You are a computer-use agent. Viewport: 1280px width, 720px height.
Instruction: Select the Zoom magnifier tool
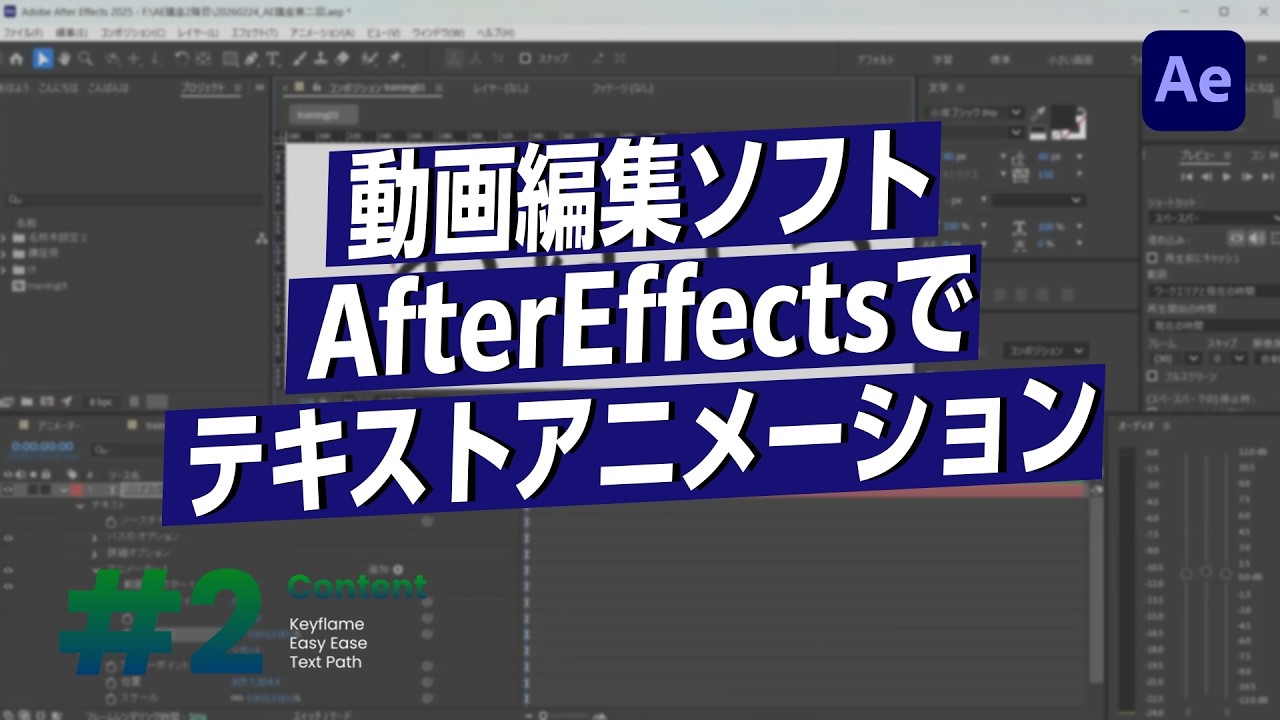[86, 58]
